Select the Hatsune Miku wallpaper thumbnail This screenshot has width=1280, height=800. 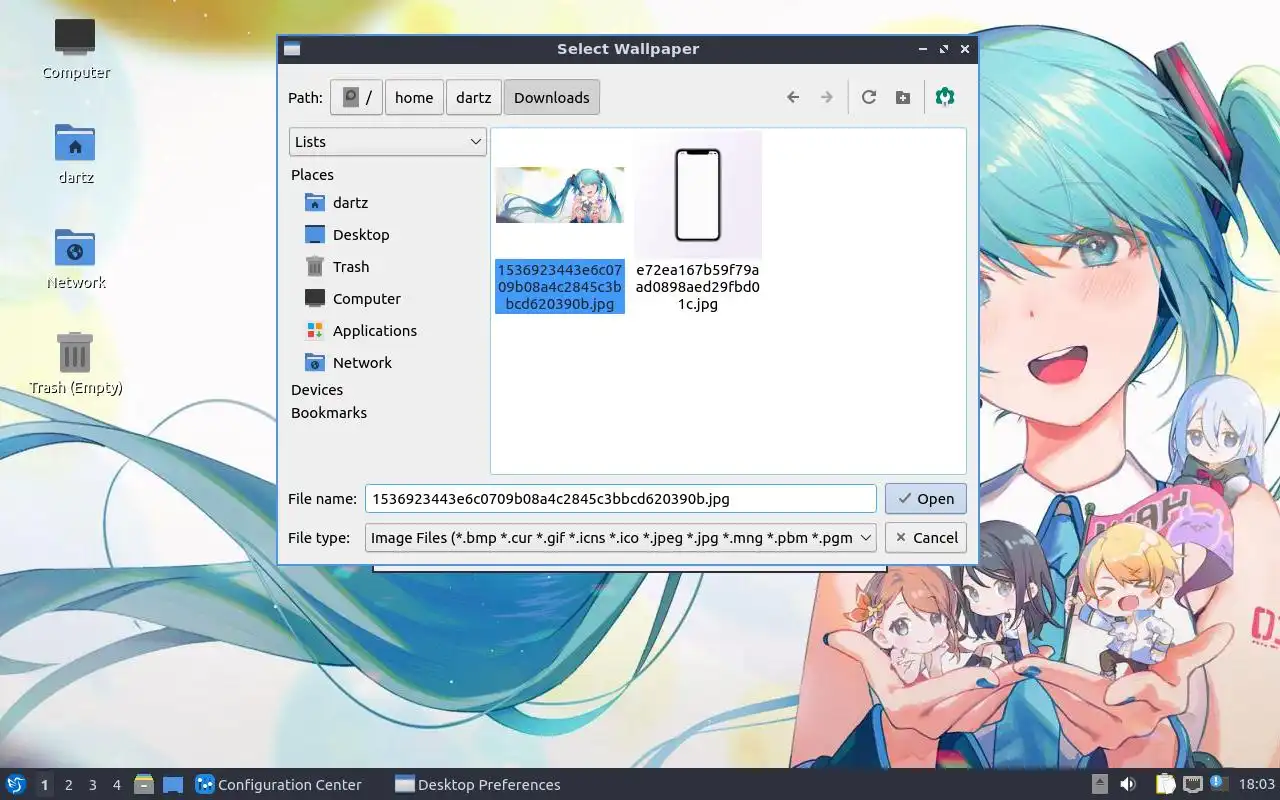[x=560, y=195]
